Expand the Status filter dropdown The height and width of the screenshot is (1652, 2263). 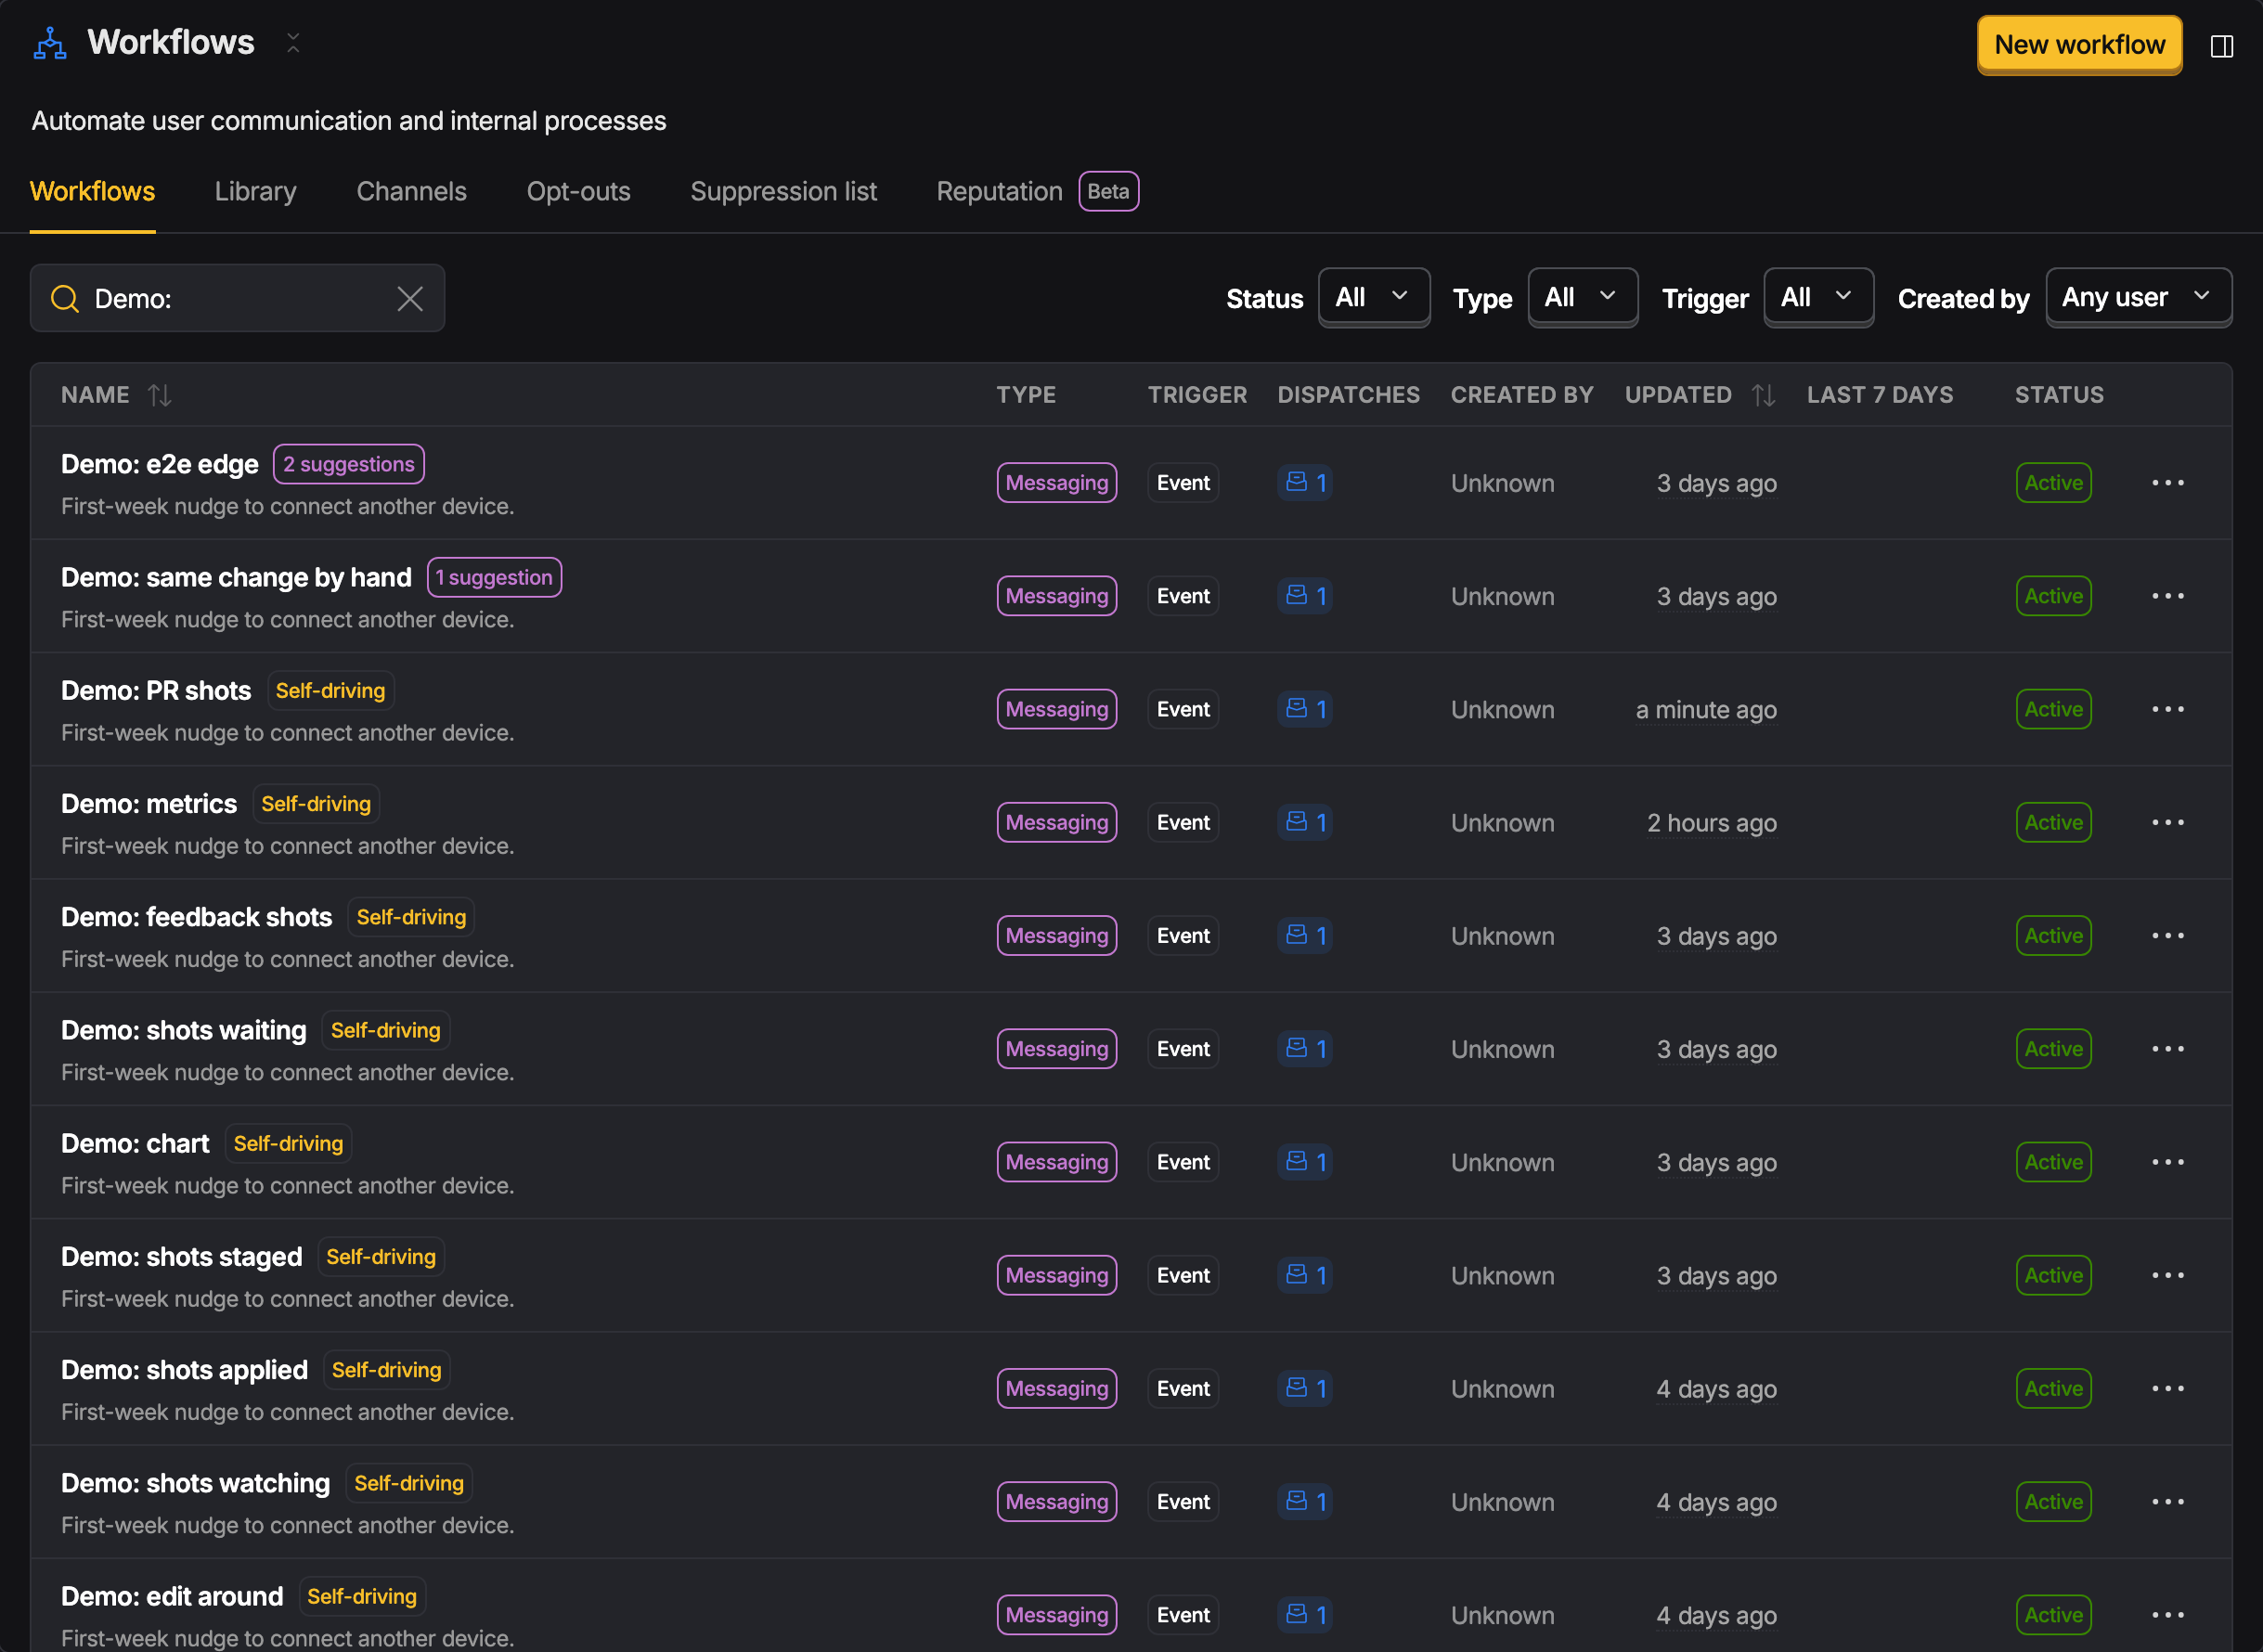click(x=1373, y=297)
